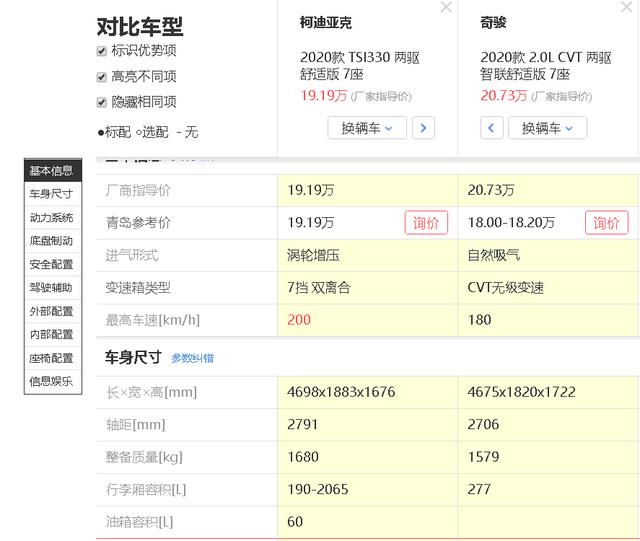Jump to 安全配置 section
Image resolution: width=640 pixels, height=541 pixels.
[x=53, y=264]
